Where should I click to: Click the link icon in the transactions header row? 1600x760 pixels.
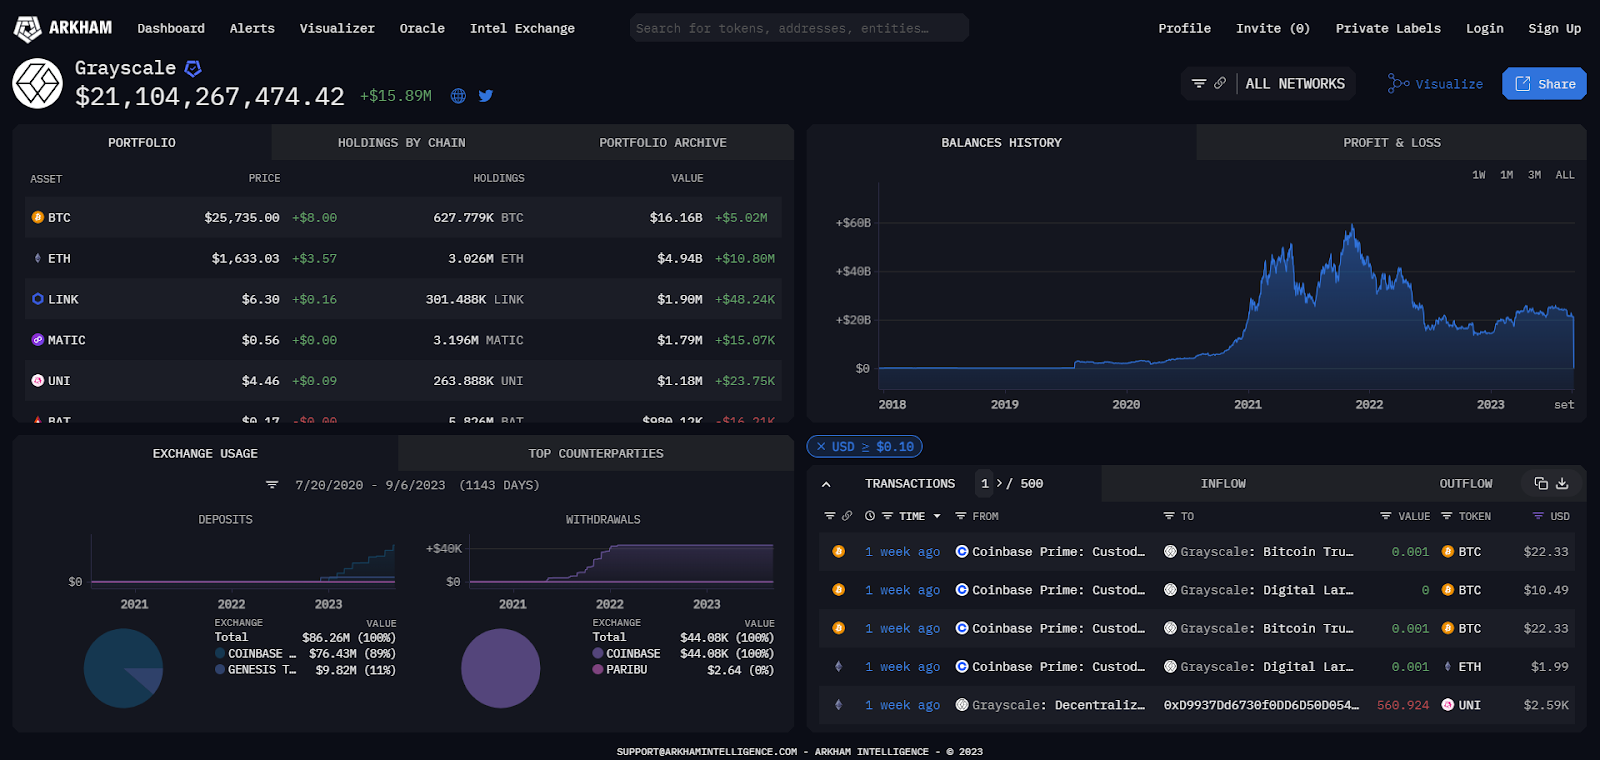click(x=847, y=516)
